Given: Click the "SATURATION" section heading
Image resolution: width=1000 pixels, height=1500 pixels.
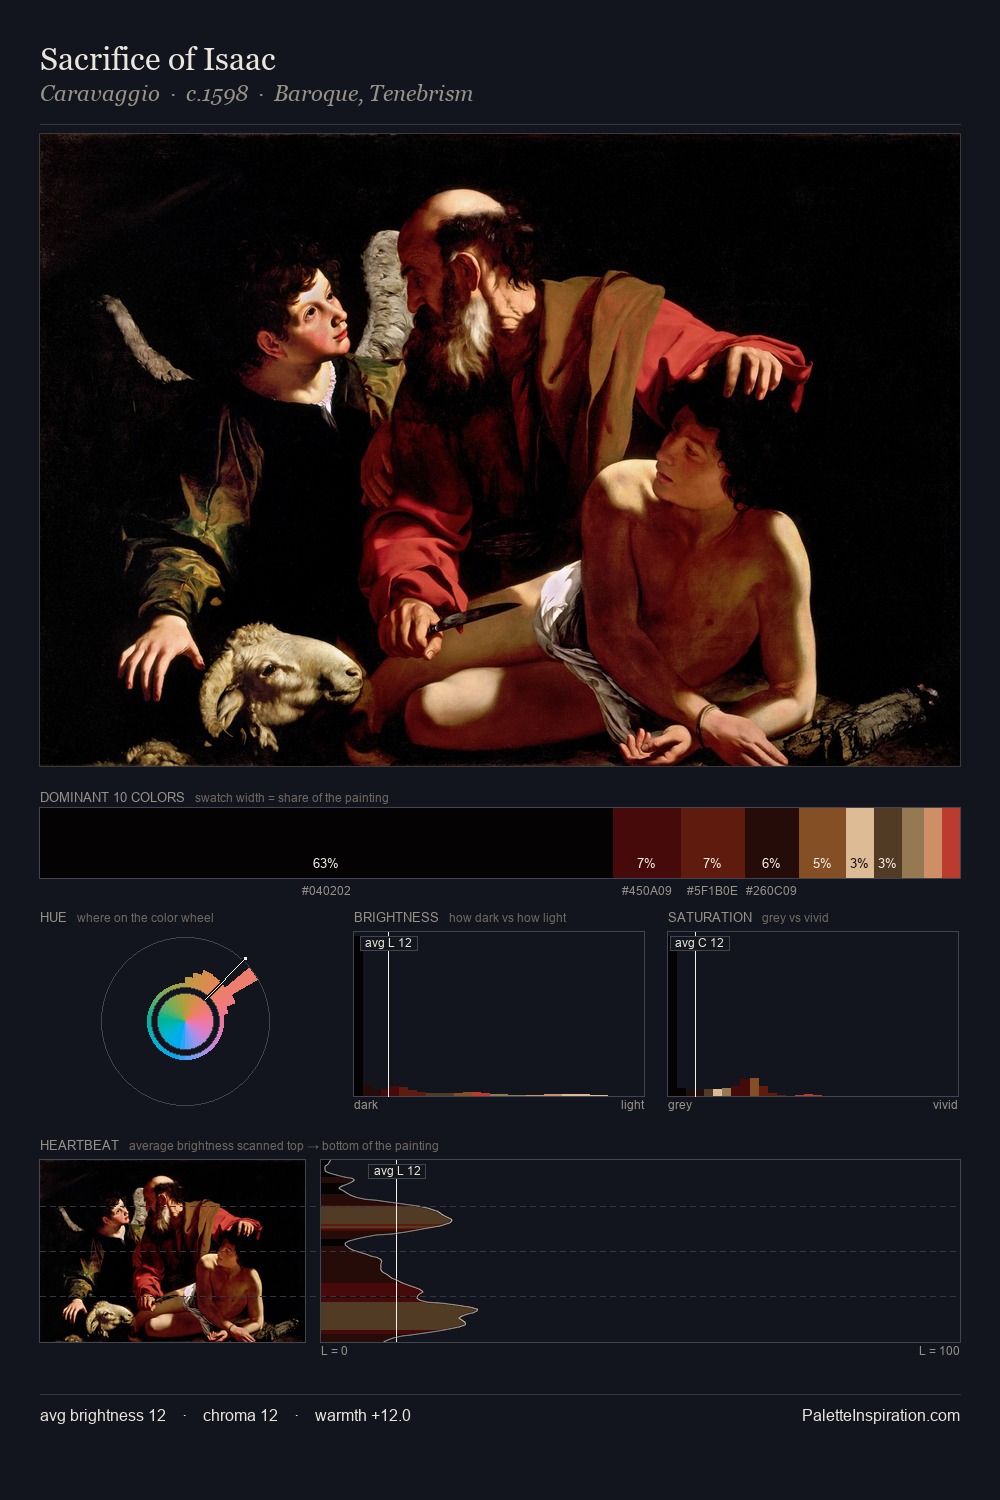Looking at the screenshot, I should (x=710, y=917).
